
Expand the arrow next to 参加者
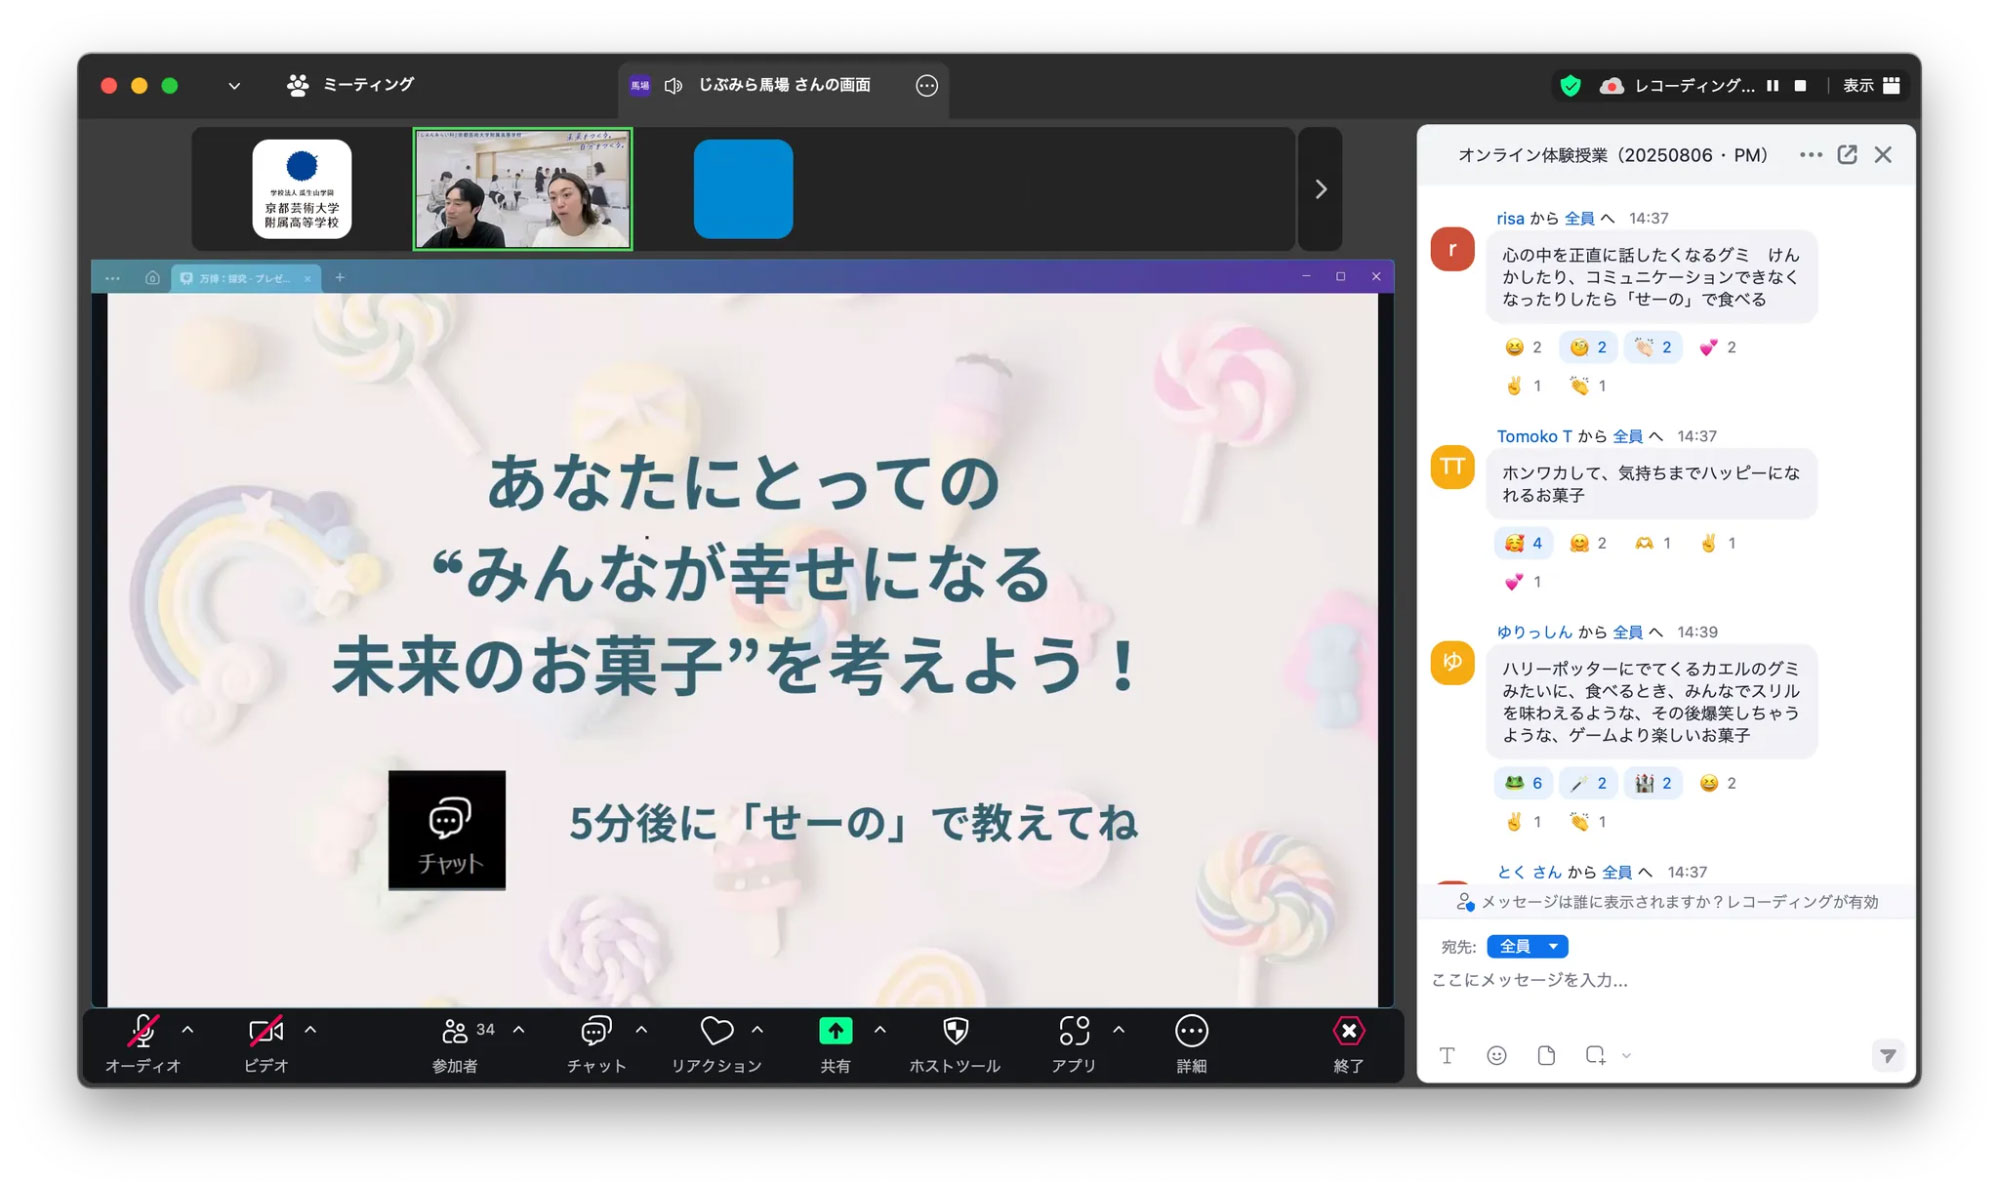click(519, 1029)
